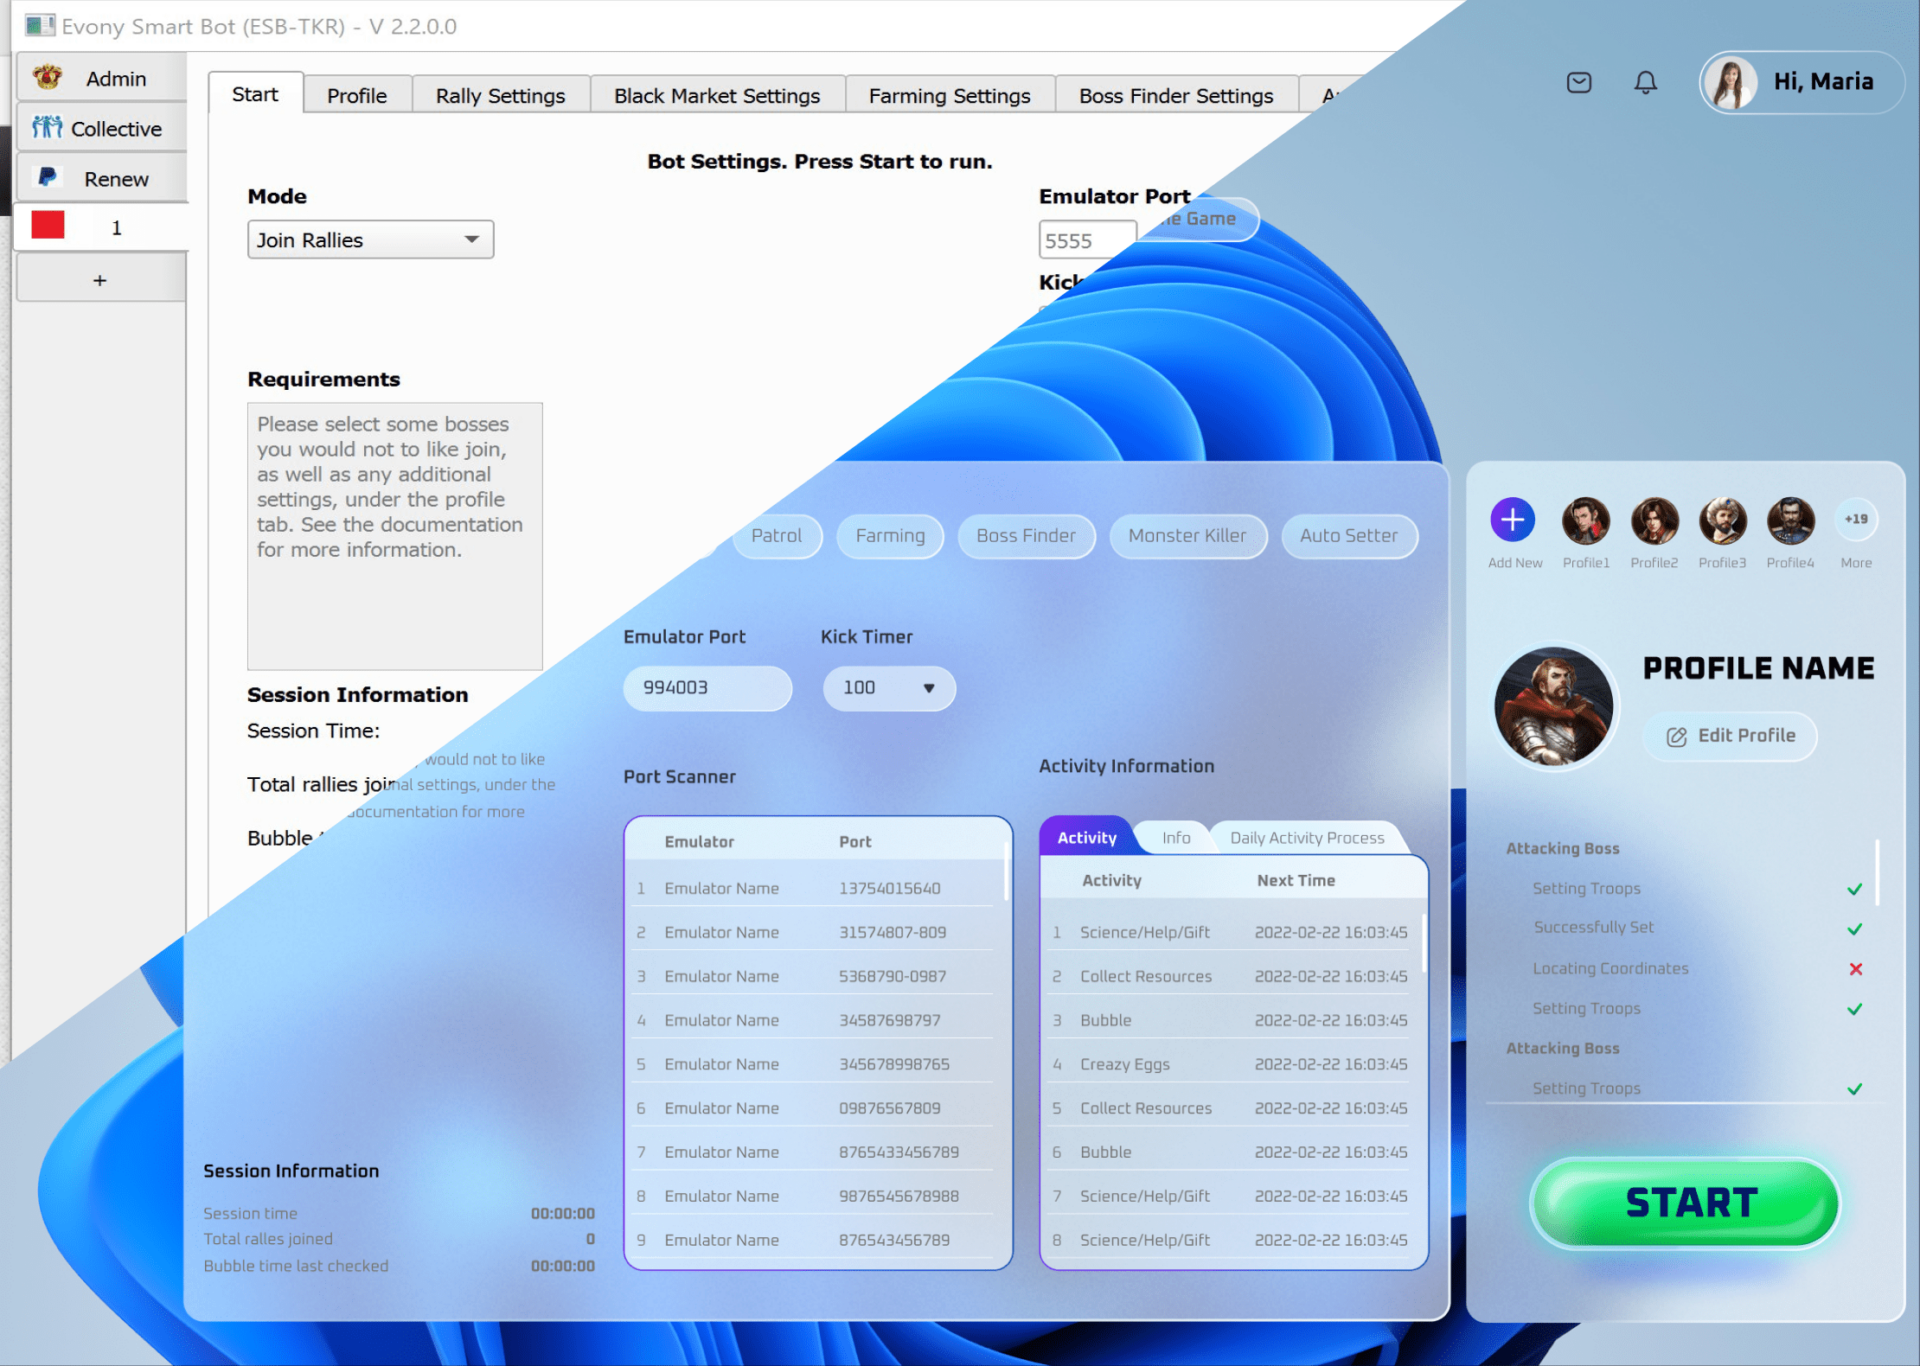Click the Evony Smart Bot title bar icon
Viewport: 1920px width, 1366px height.
coord(40,25)
